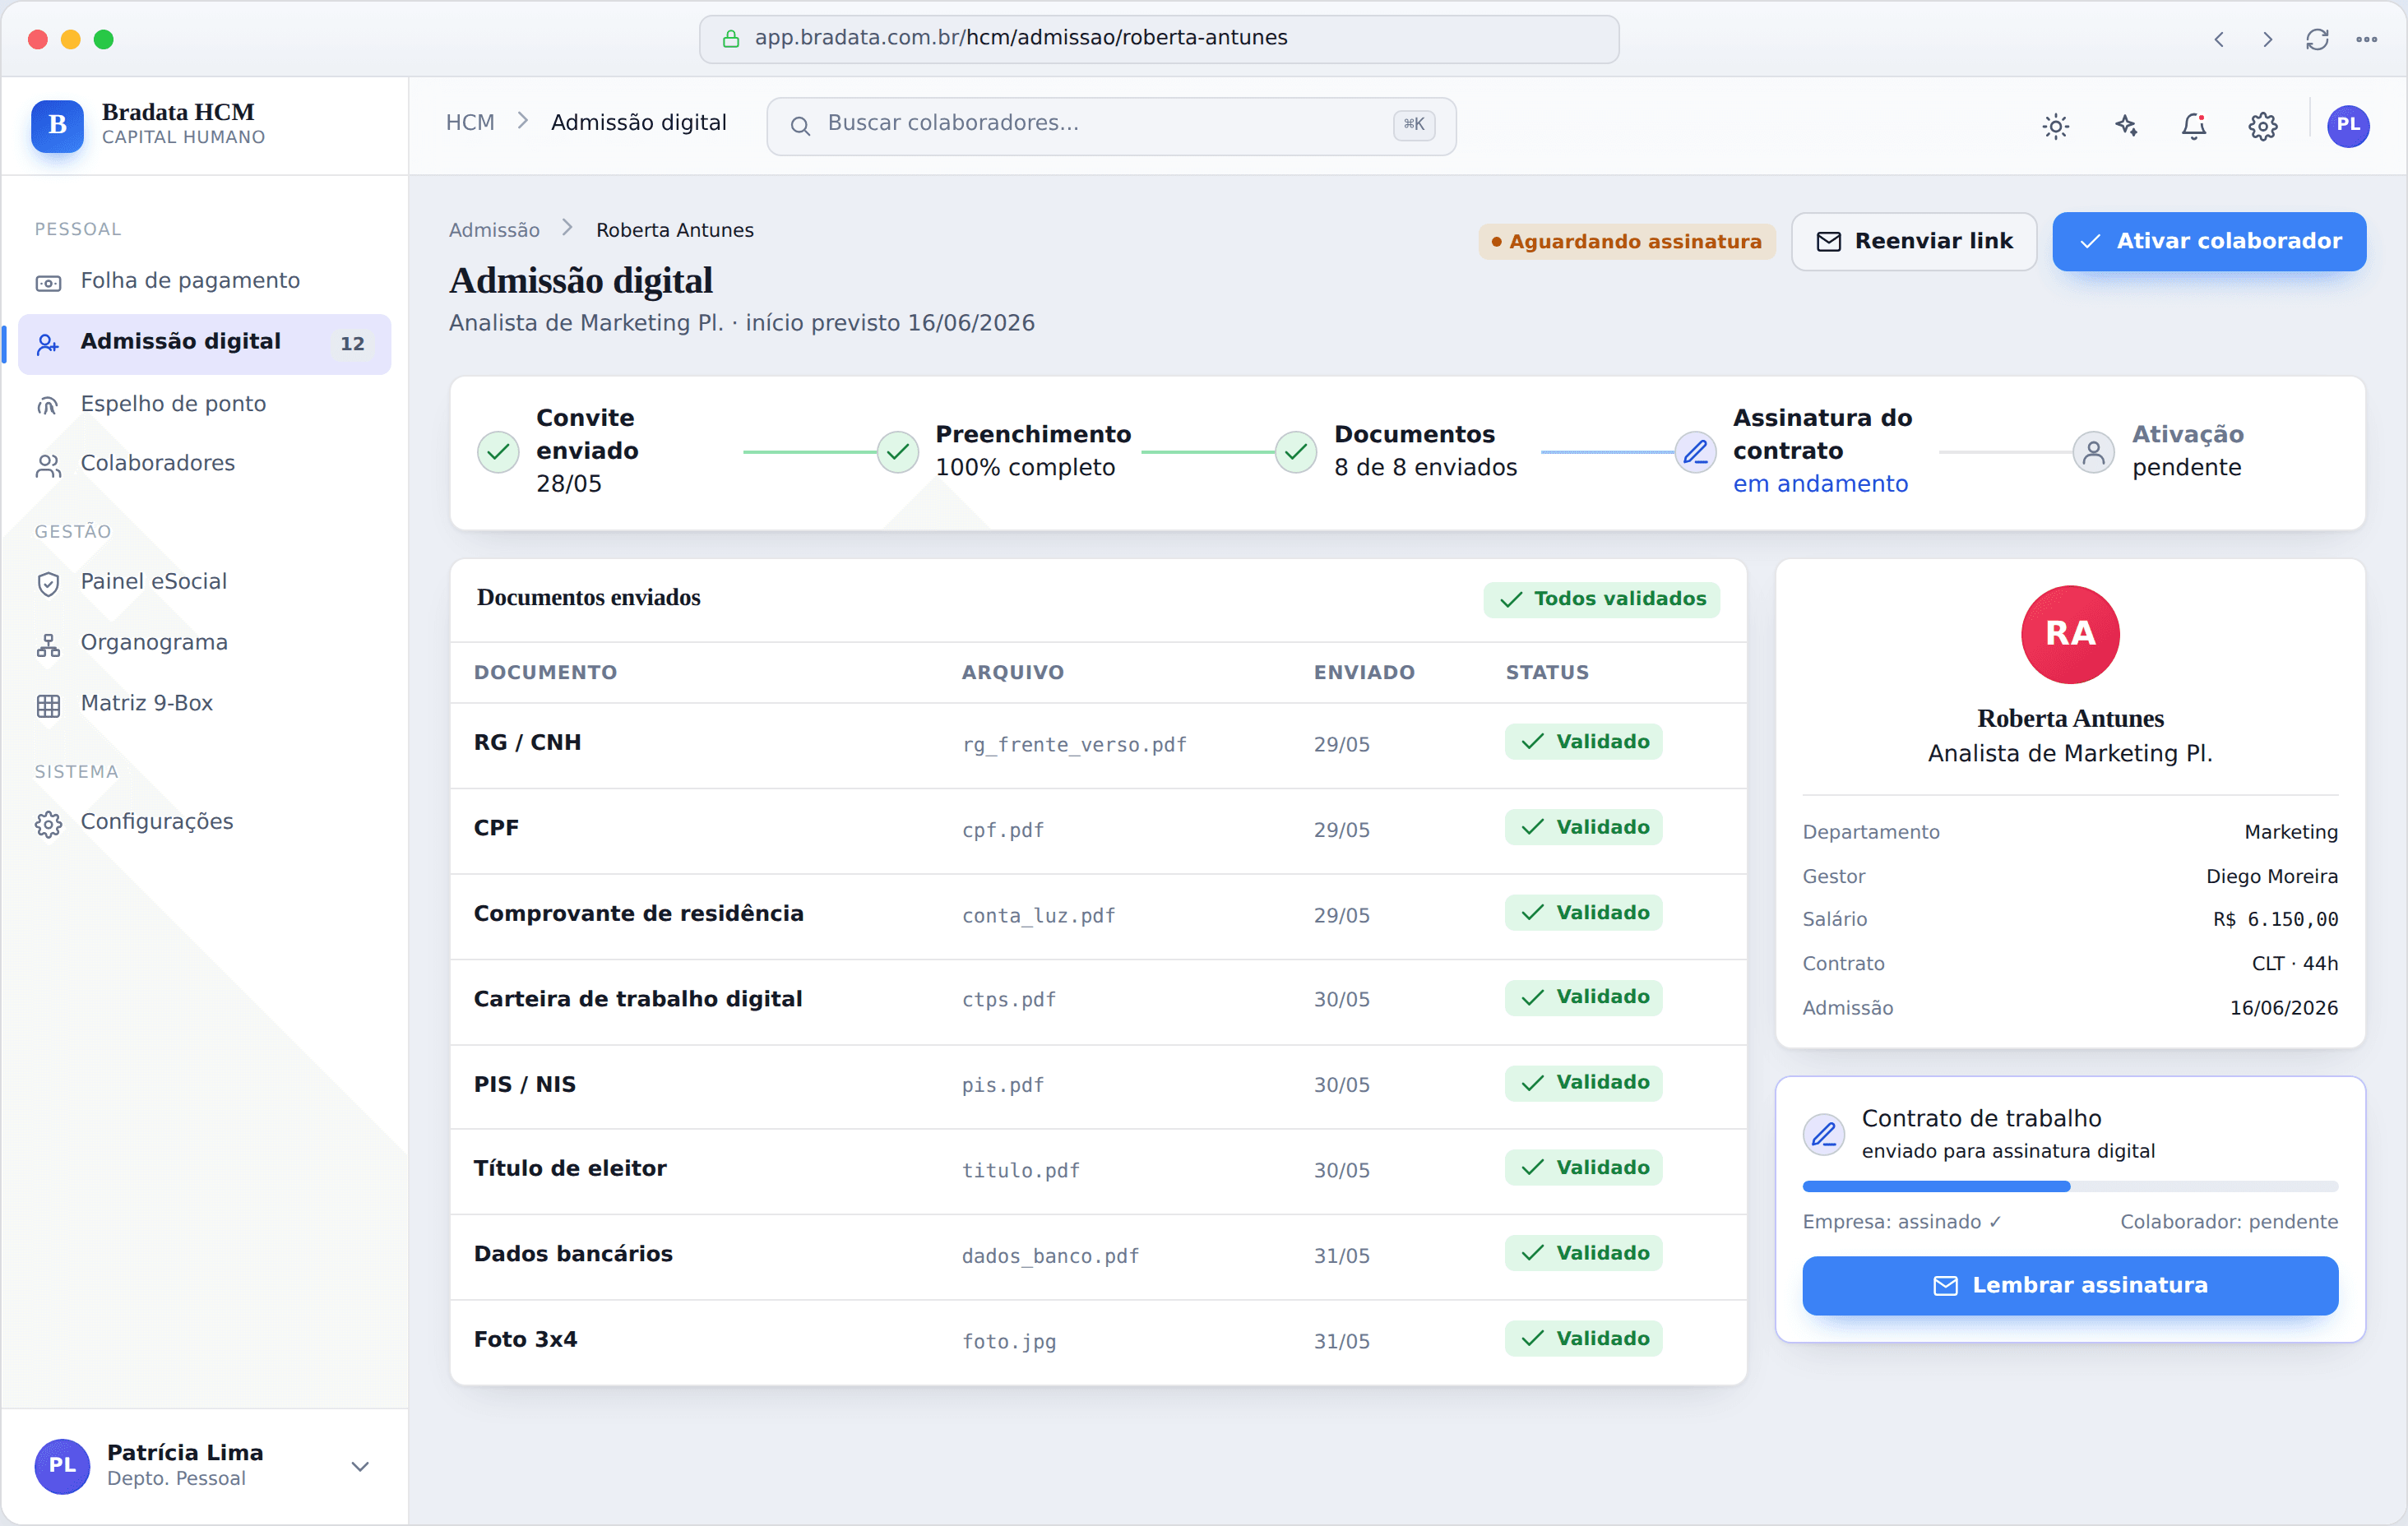This screenshot has width=2408, height=1526.
Task: Toggle light theme sun icon
Action: [2055, 126]
